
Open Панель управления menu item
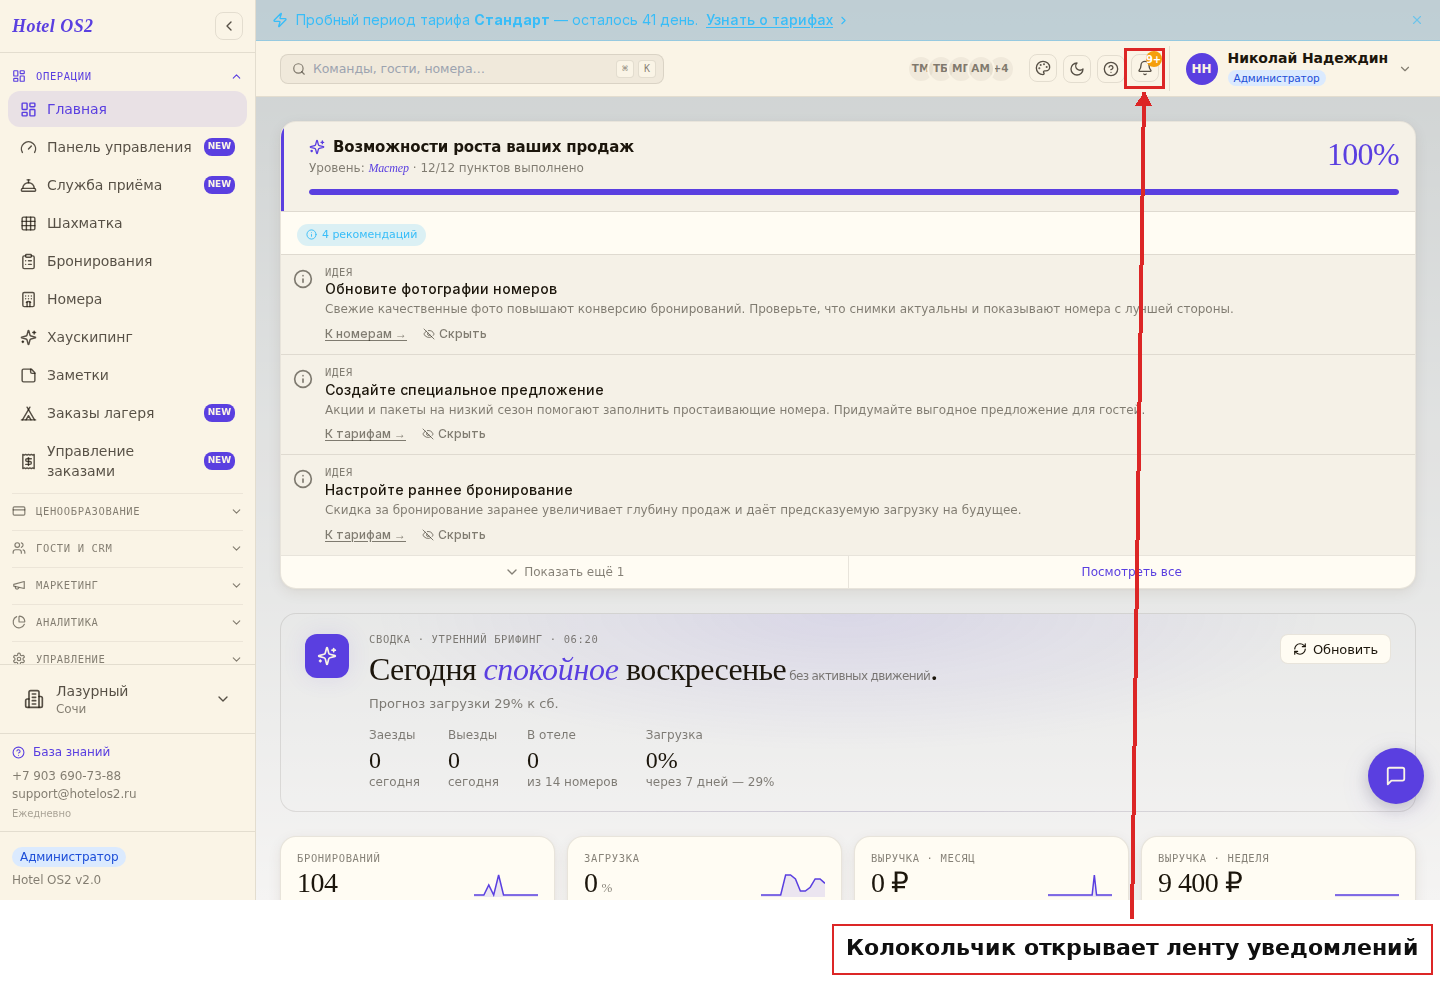click(127, 147)
